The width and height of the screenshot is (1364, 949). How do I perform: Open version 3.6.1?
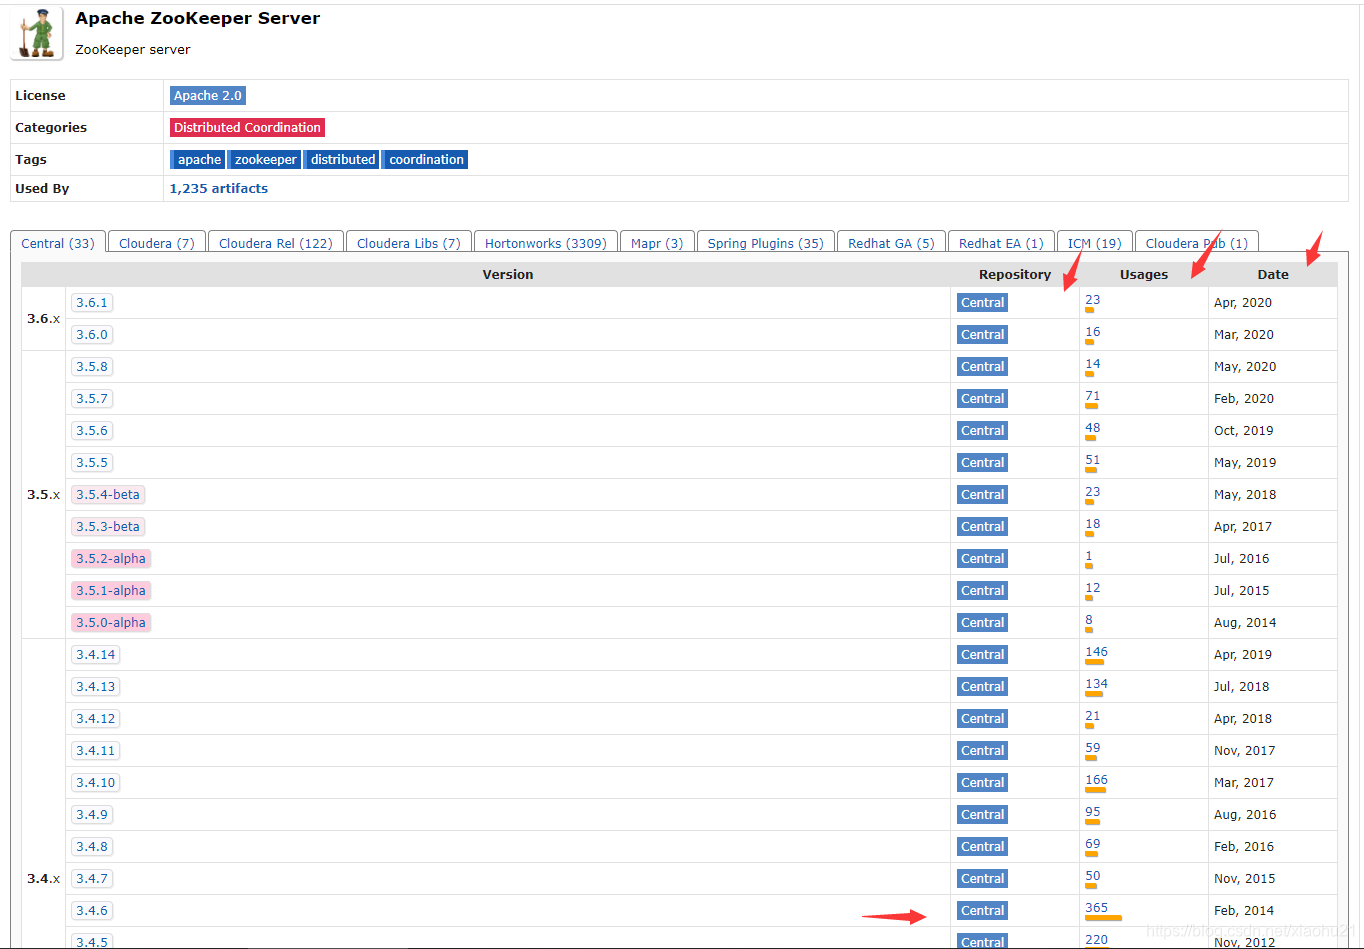91,302
